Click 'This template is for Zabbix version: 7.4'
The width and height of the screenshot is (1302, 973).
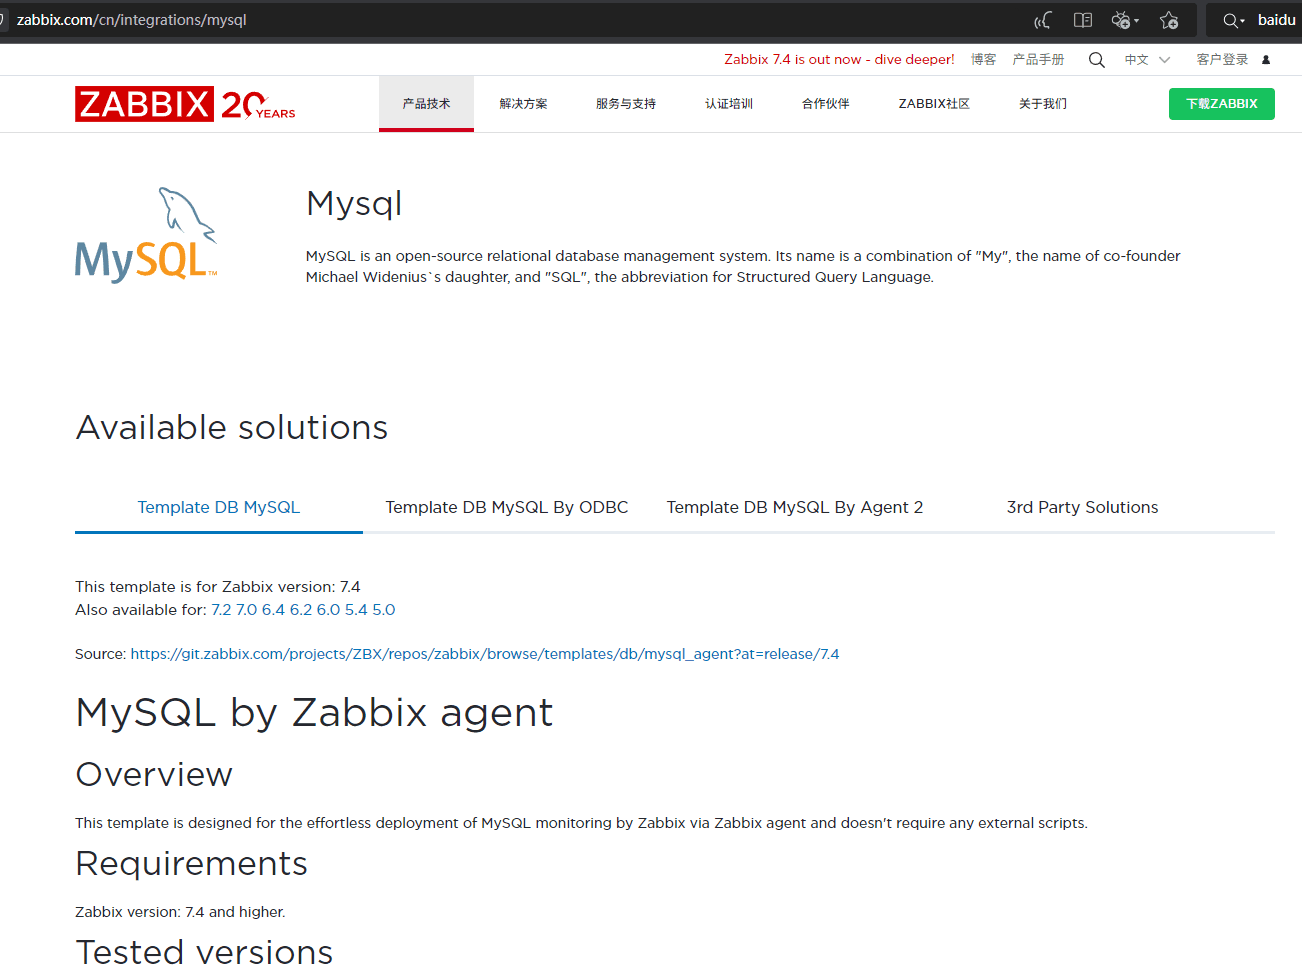pos(218,587)
